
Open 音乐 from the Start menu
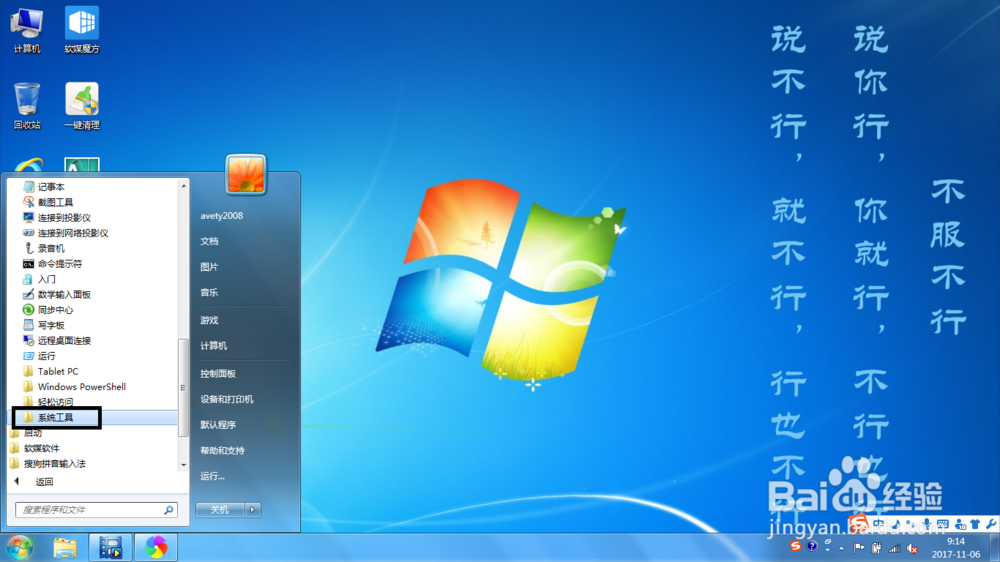[209, 292]
